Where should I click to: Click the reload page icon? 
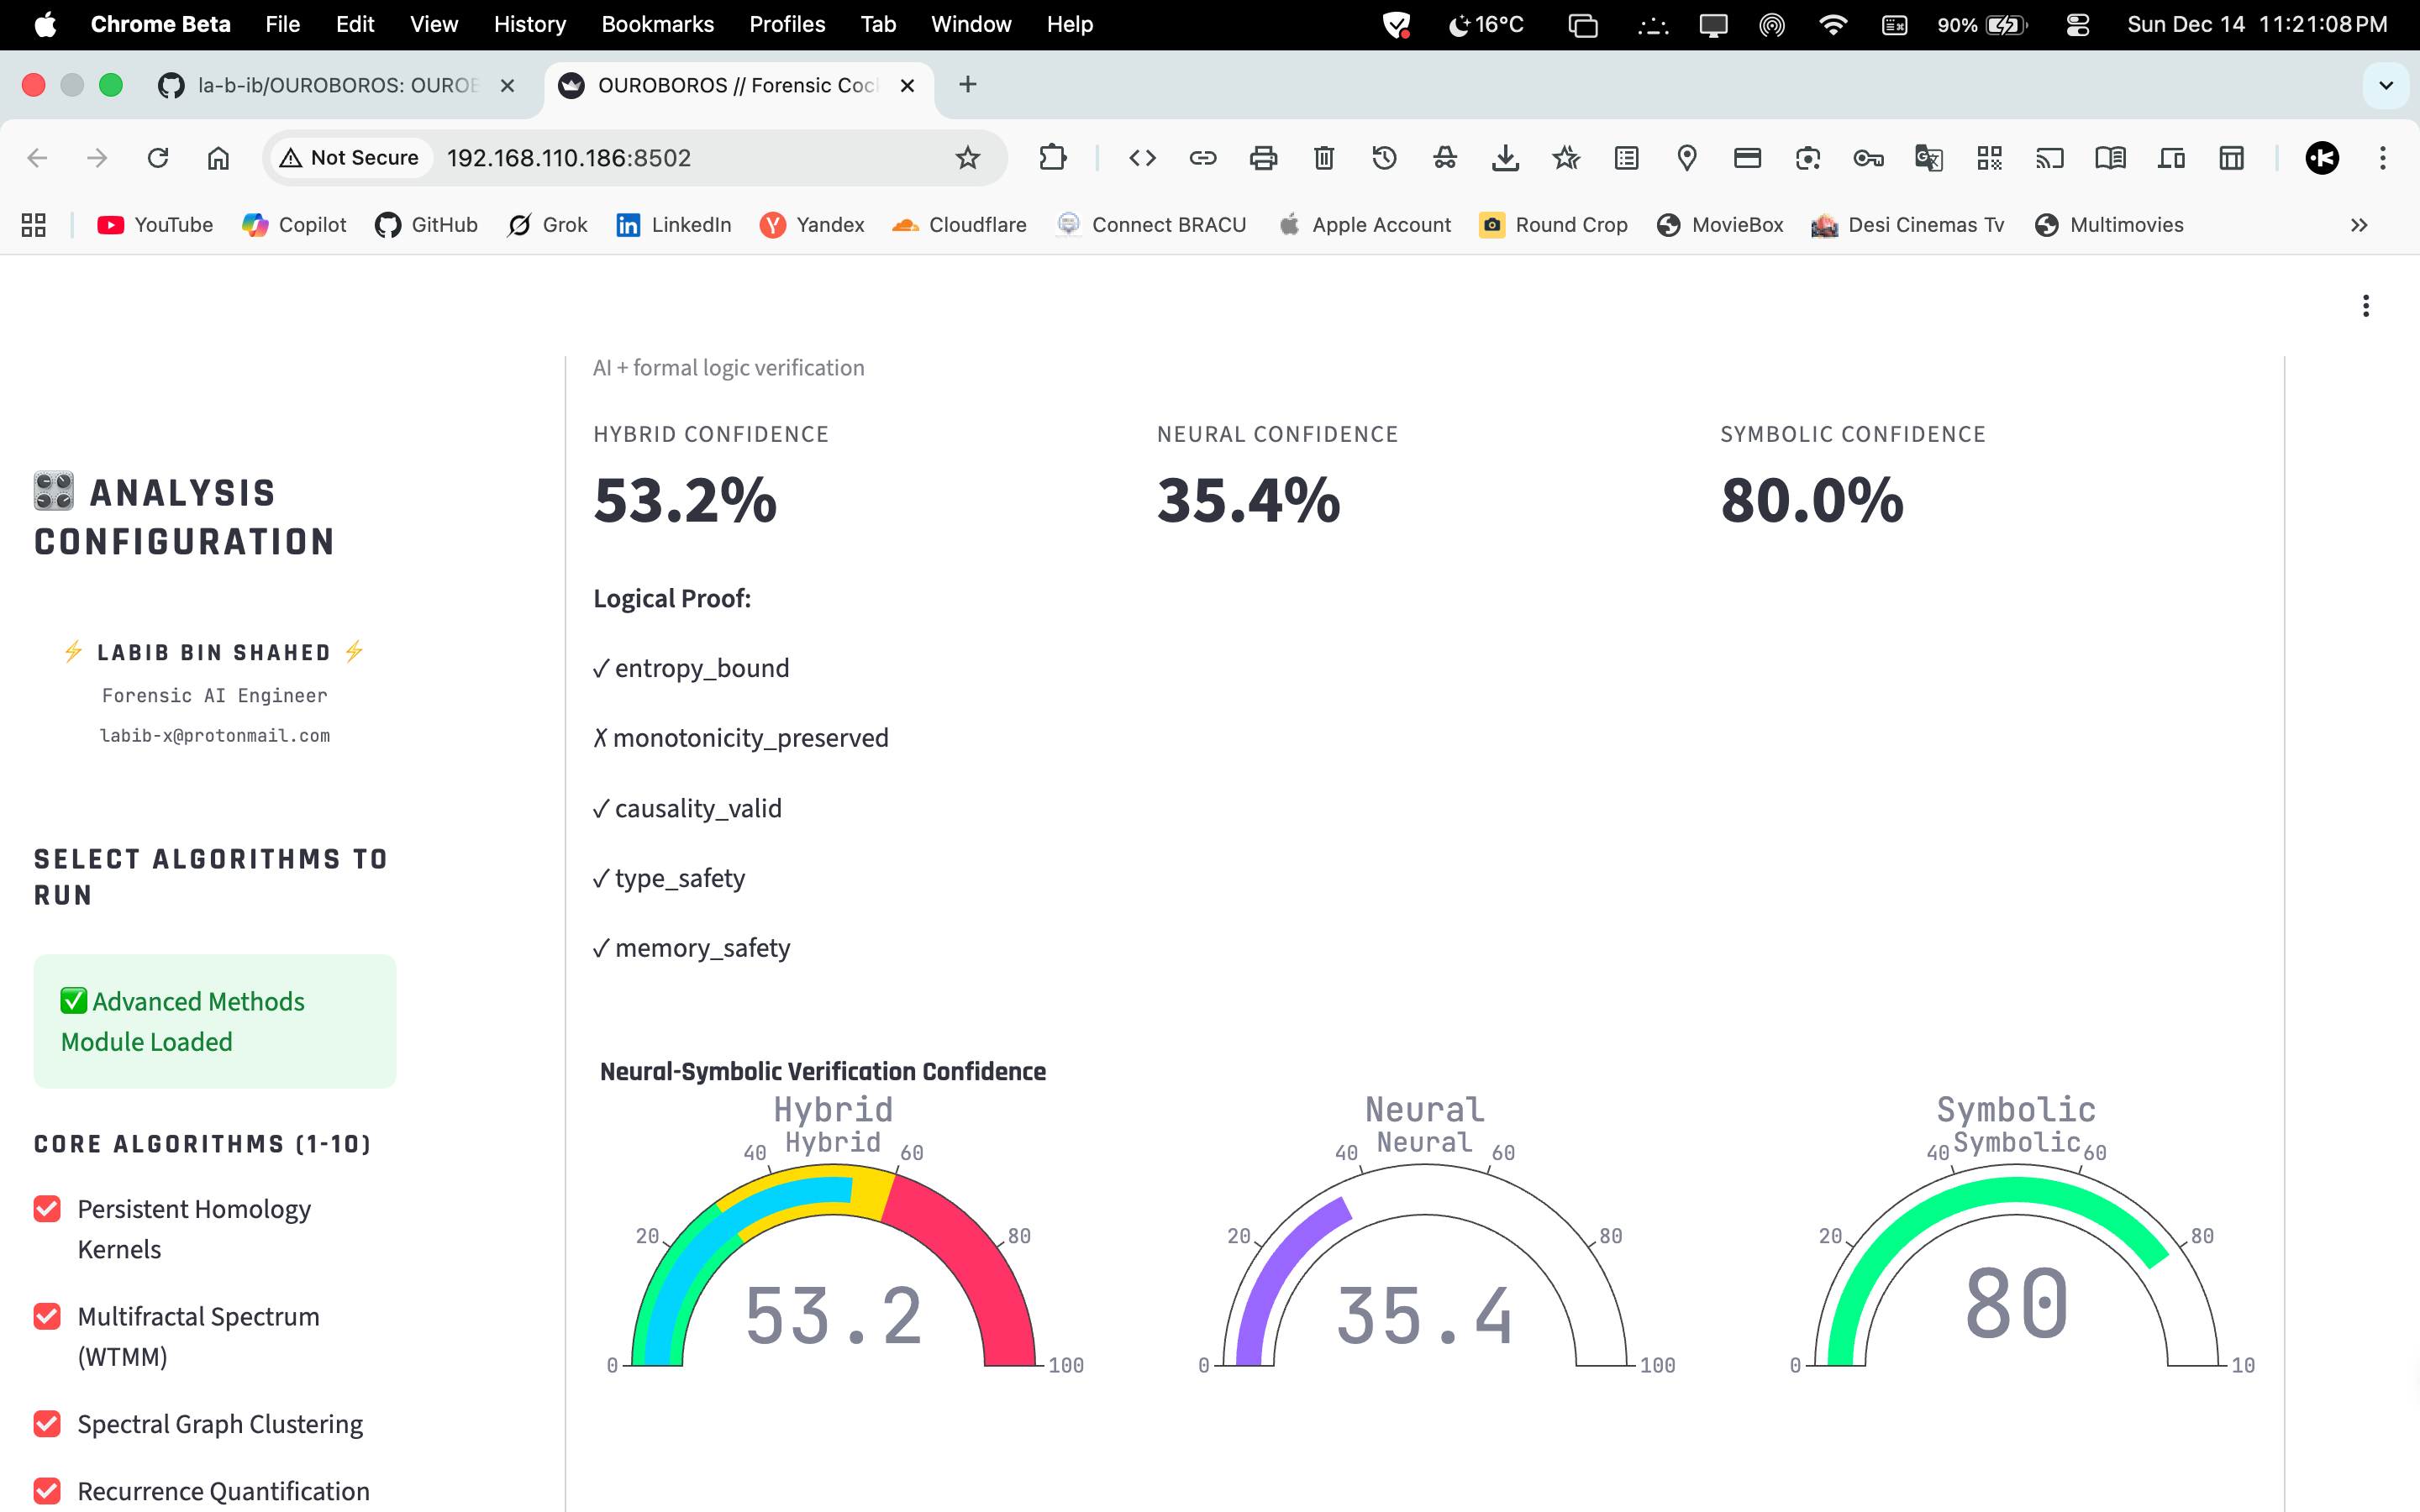click(158, 158)
